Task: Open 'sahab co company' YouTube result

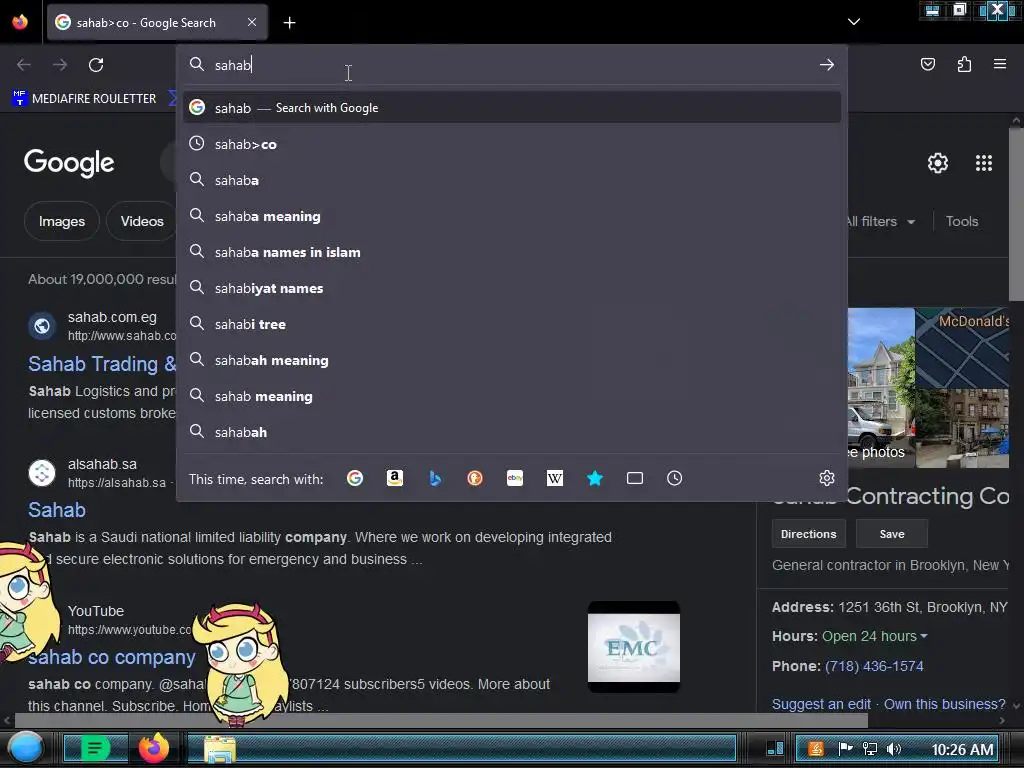Action: click(x=112, y=658)
